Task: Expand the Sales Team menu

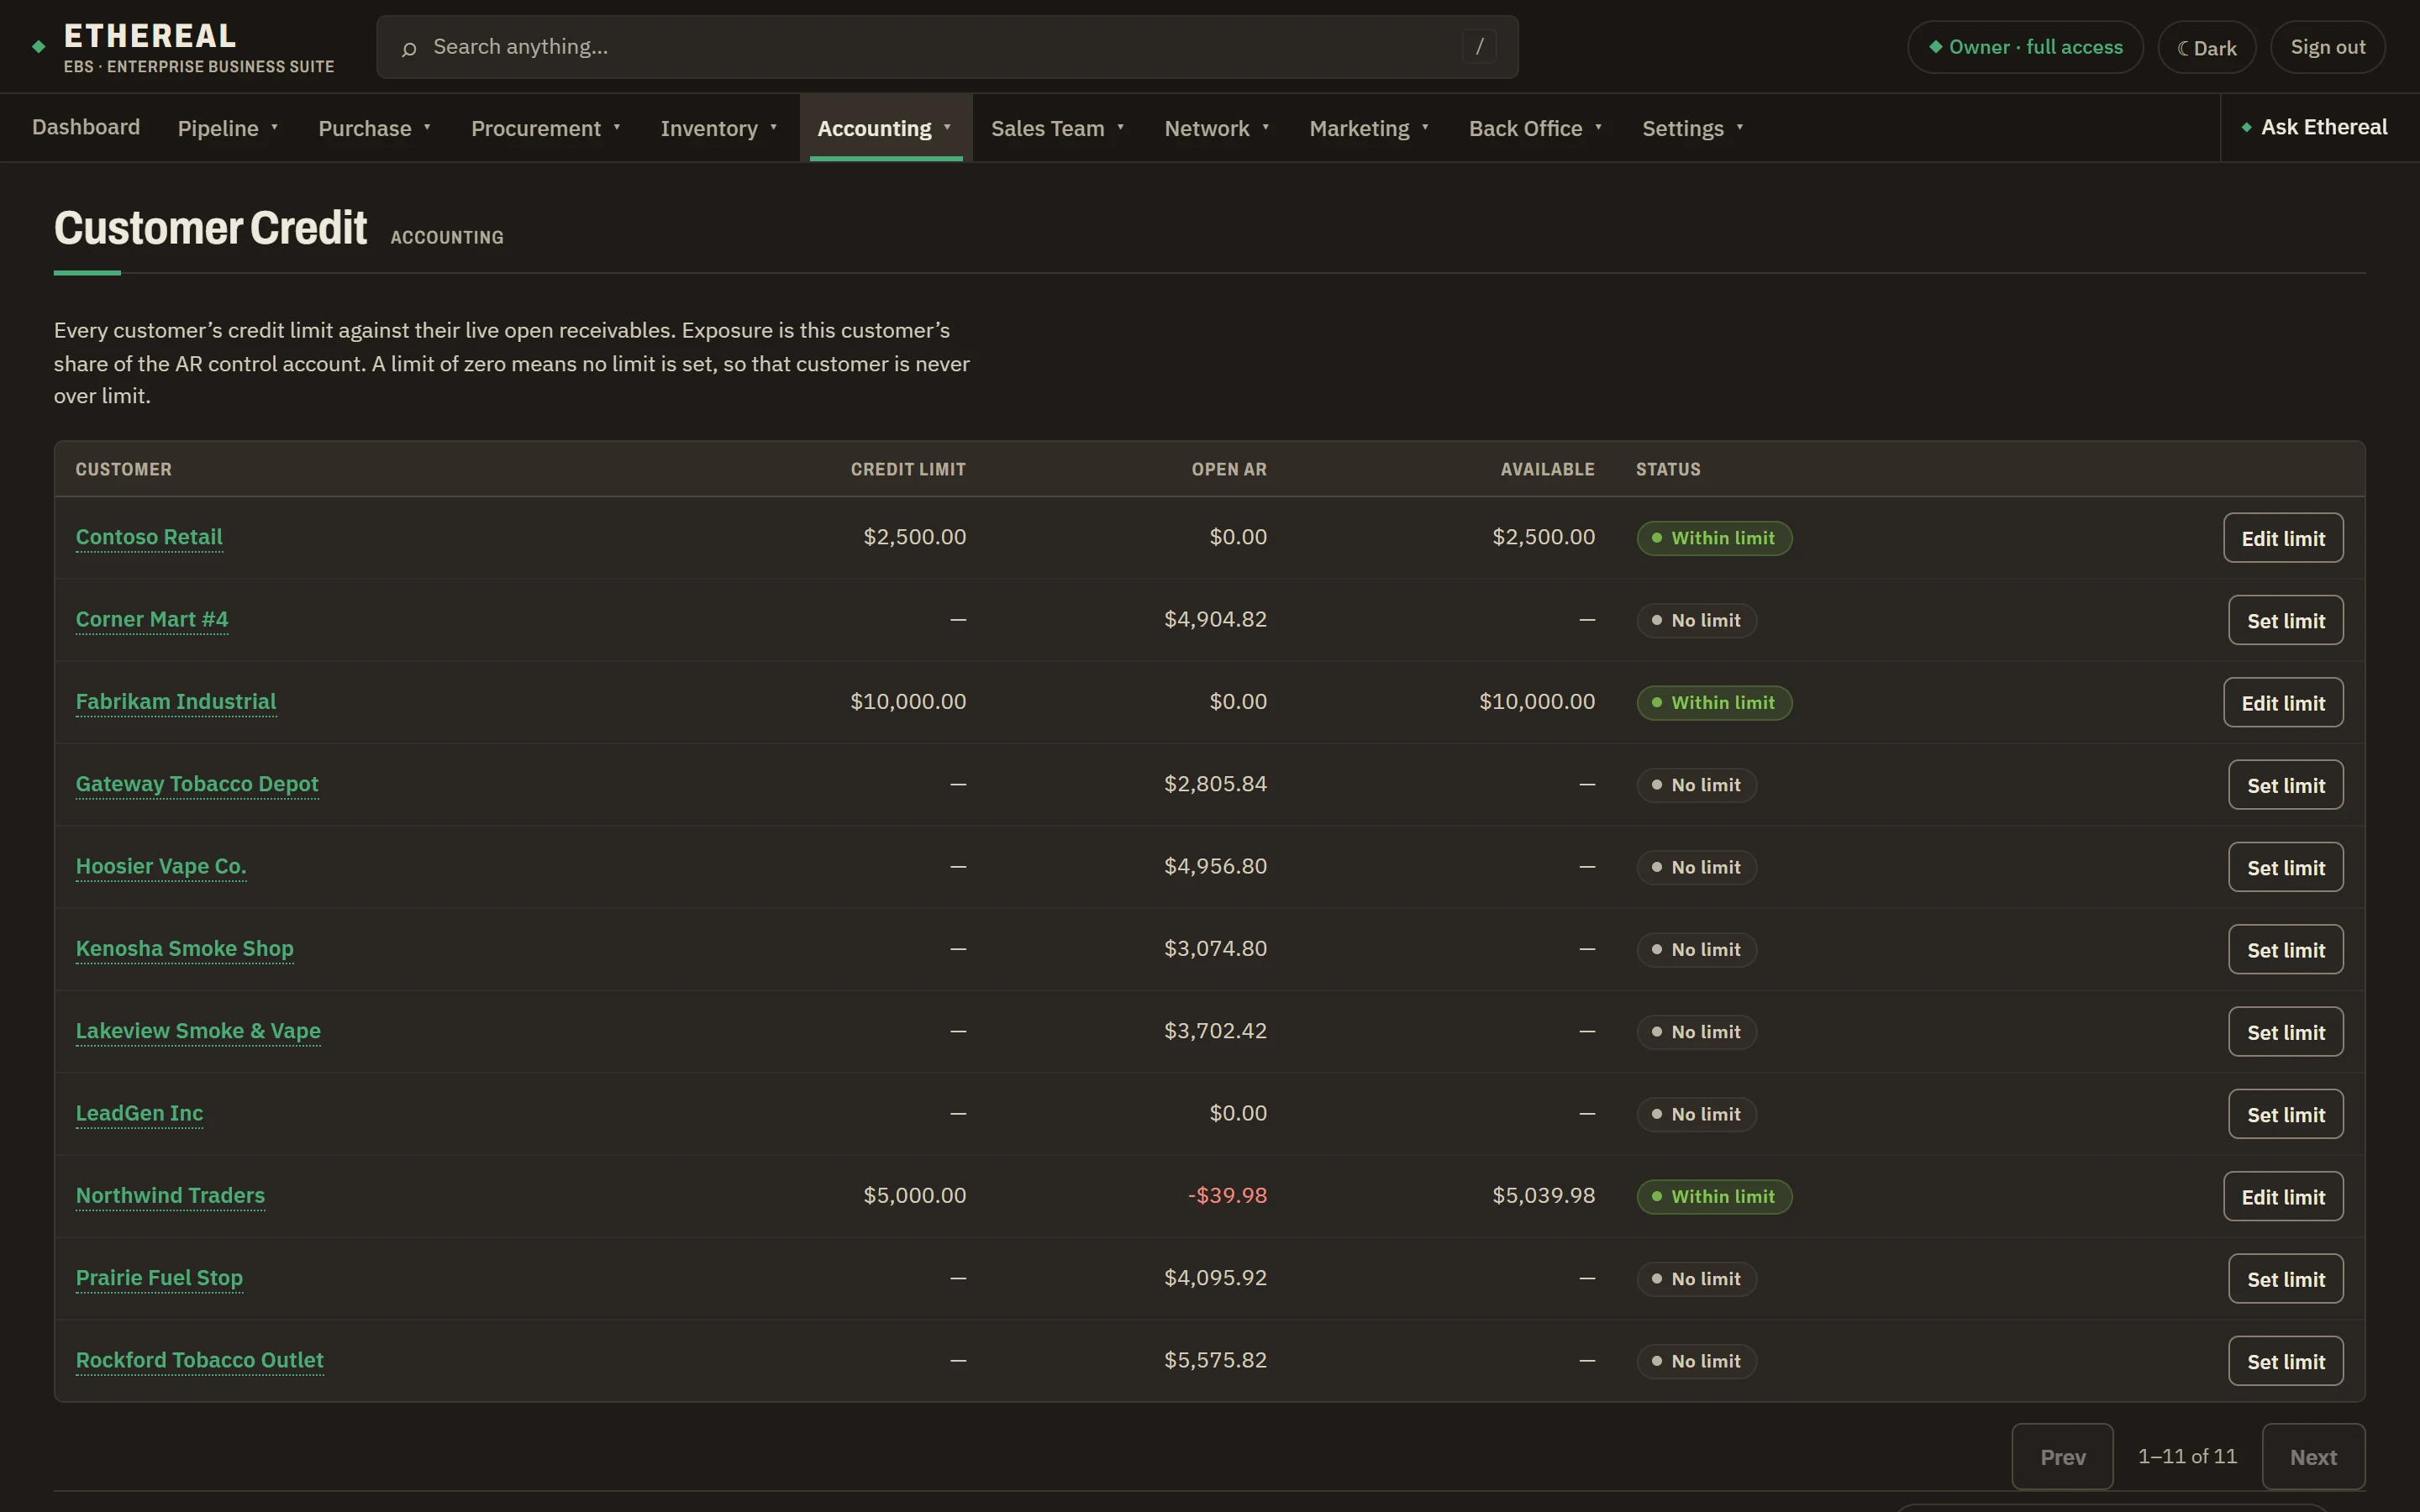Action: click(x=1058, y=128)
